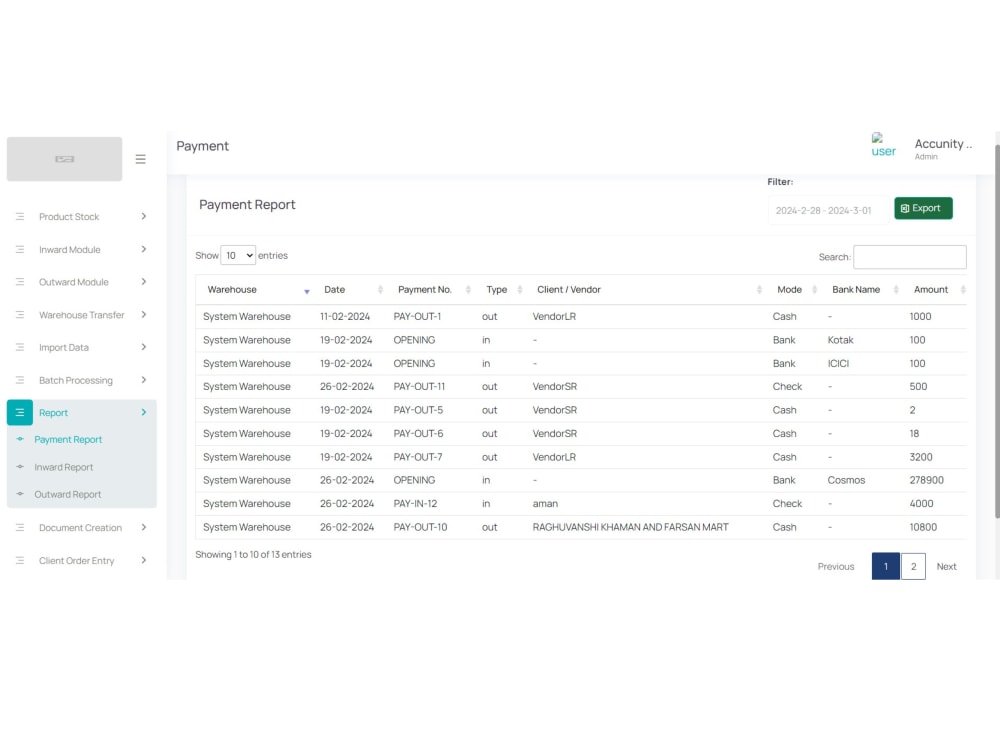Click the Warehouse Transfer sidebar icon
Viewport: 1000px width, 750px height.
click(x=19, y=314)
